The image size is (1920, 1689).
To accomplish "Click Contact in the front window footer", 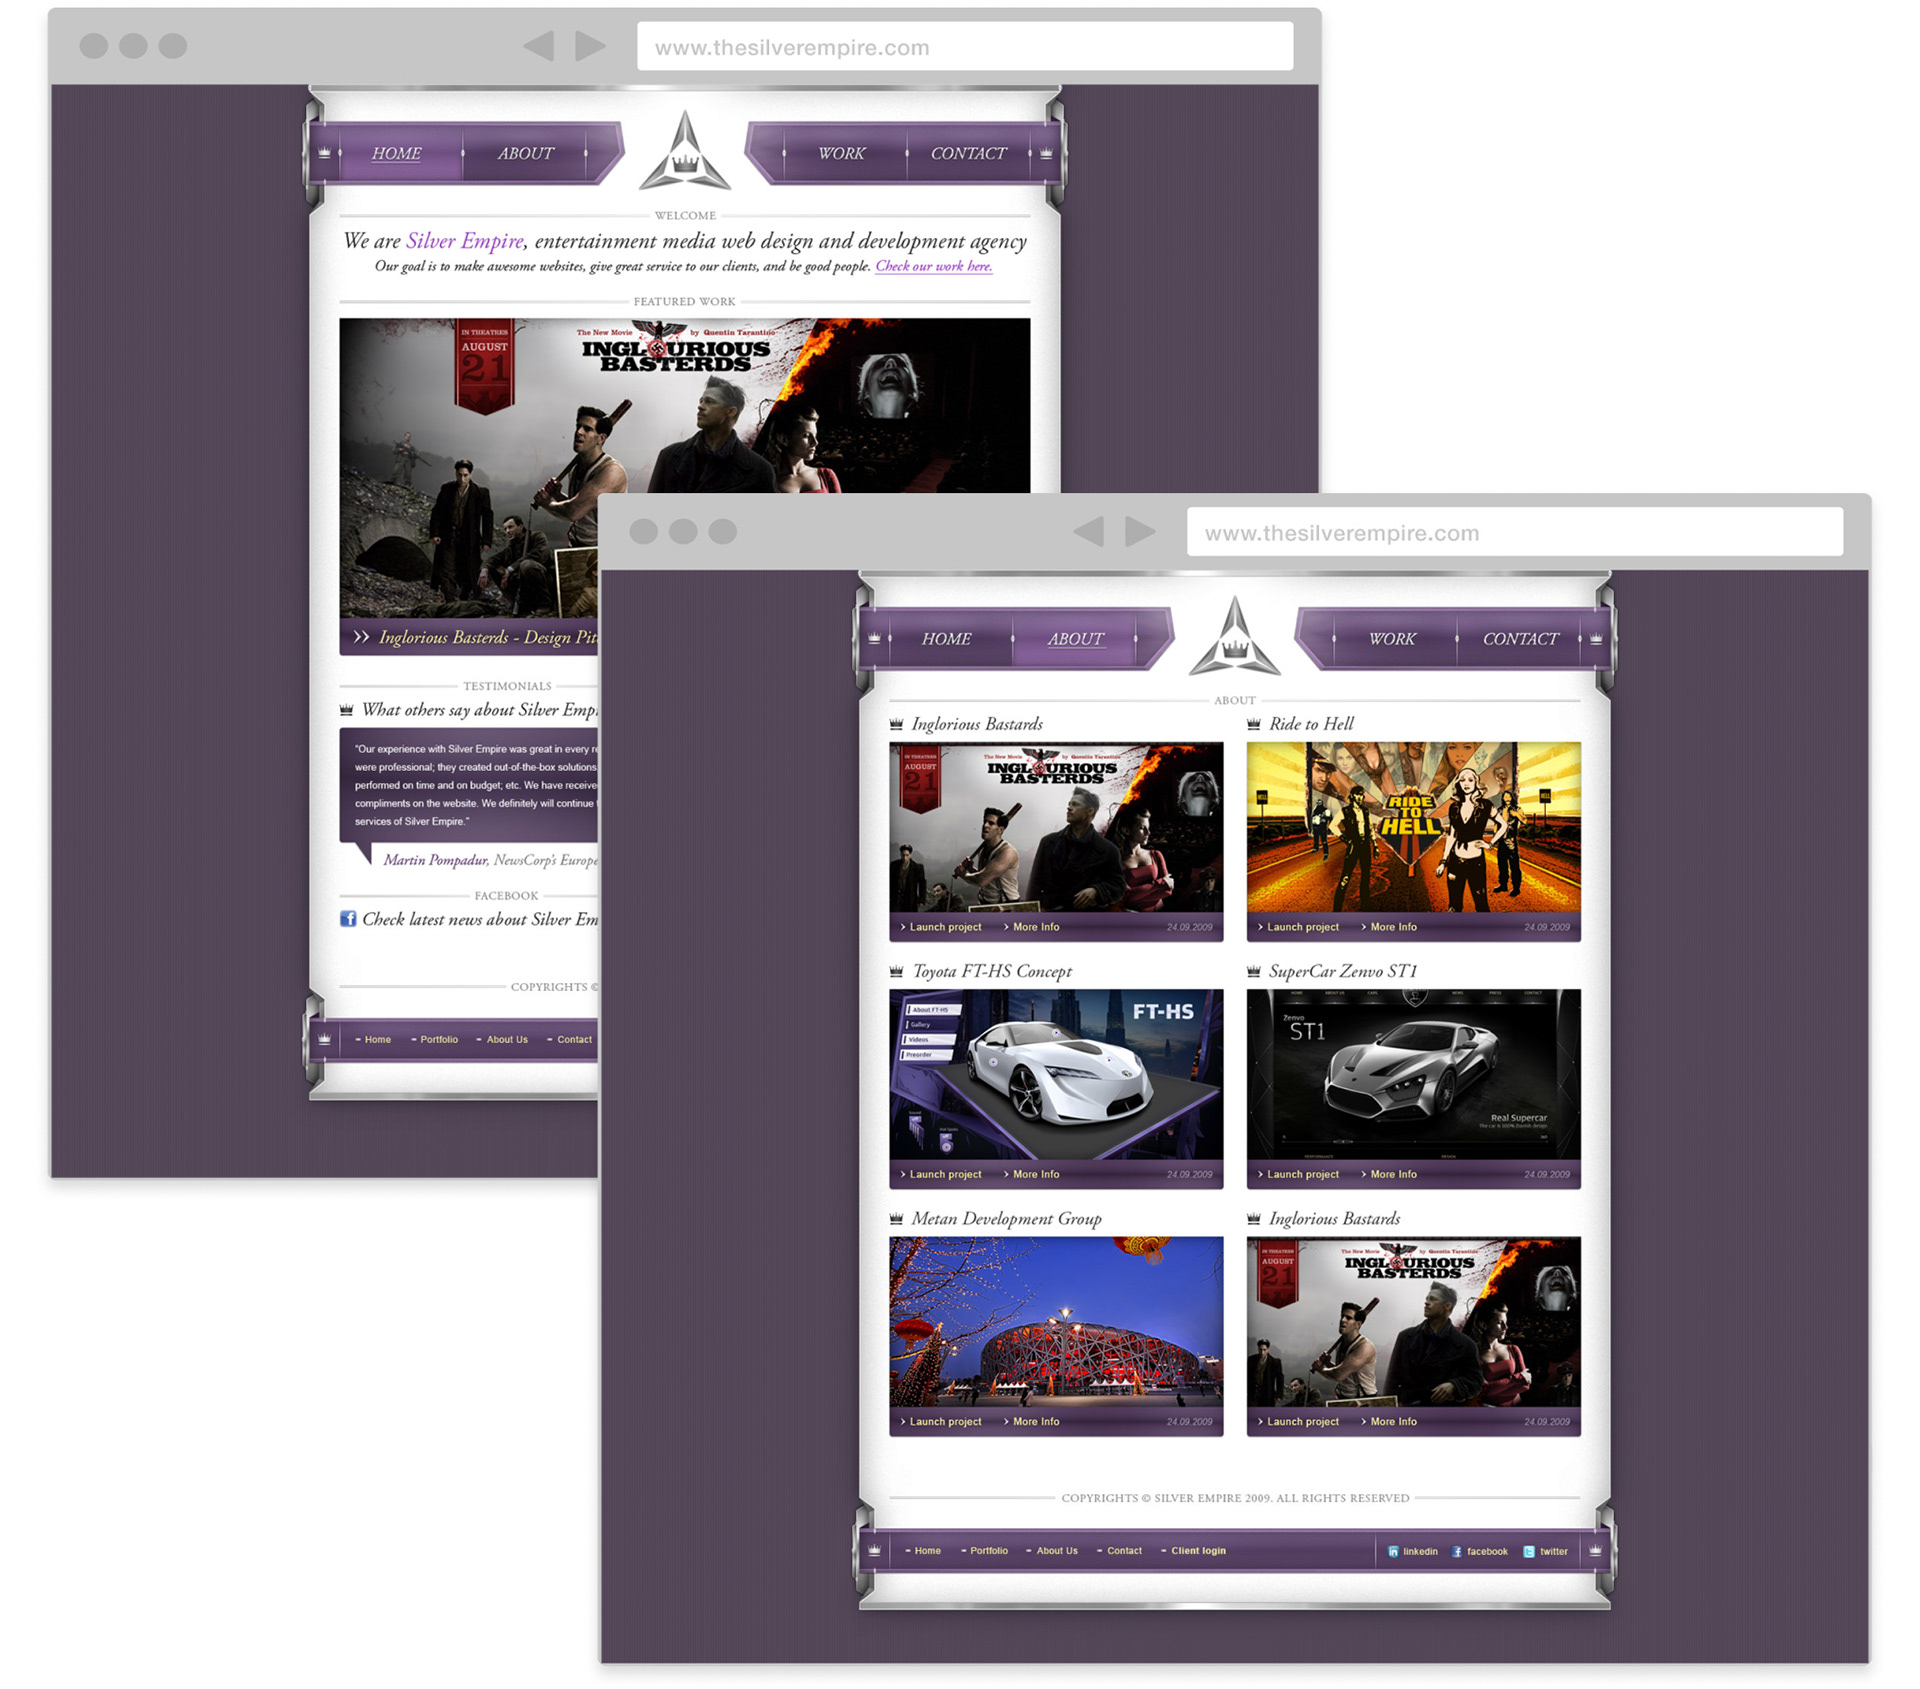I will [1124, 1551].
